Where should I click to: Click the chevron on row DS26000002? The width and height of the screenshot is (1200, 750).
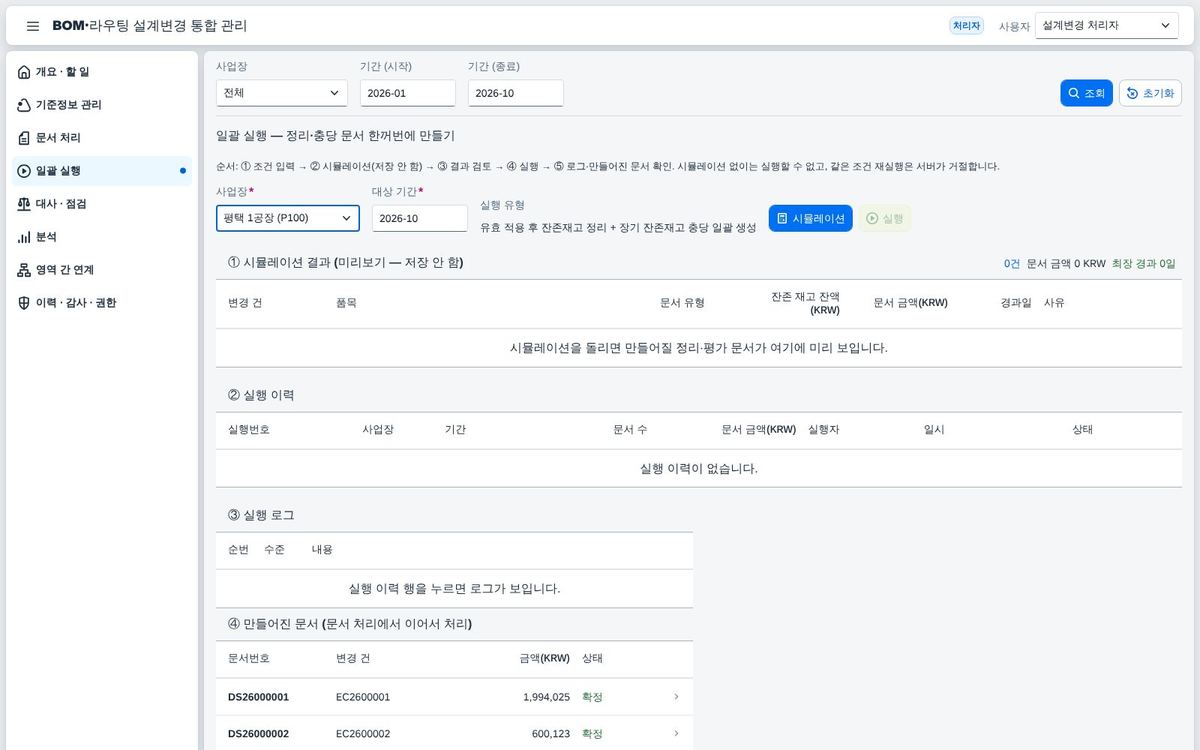click(676, 734)
